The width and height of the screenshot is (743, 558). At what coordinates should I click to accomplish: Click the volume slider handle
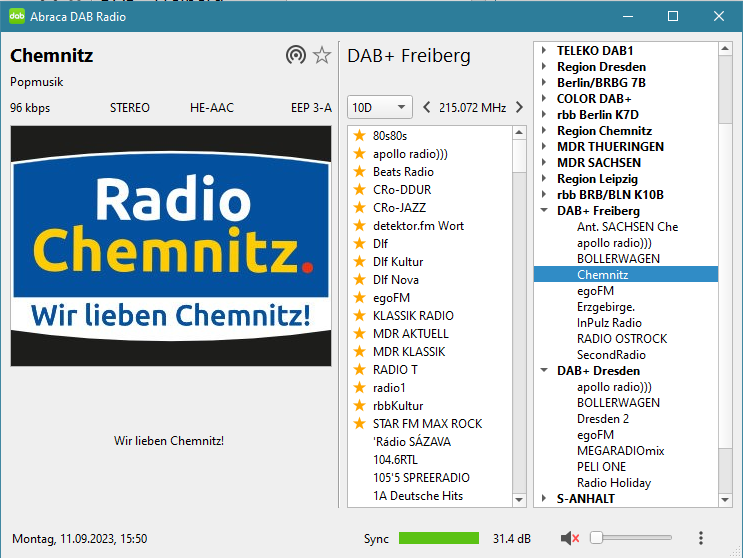tap(596, 538)
